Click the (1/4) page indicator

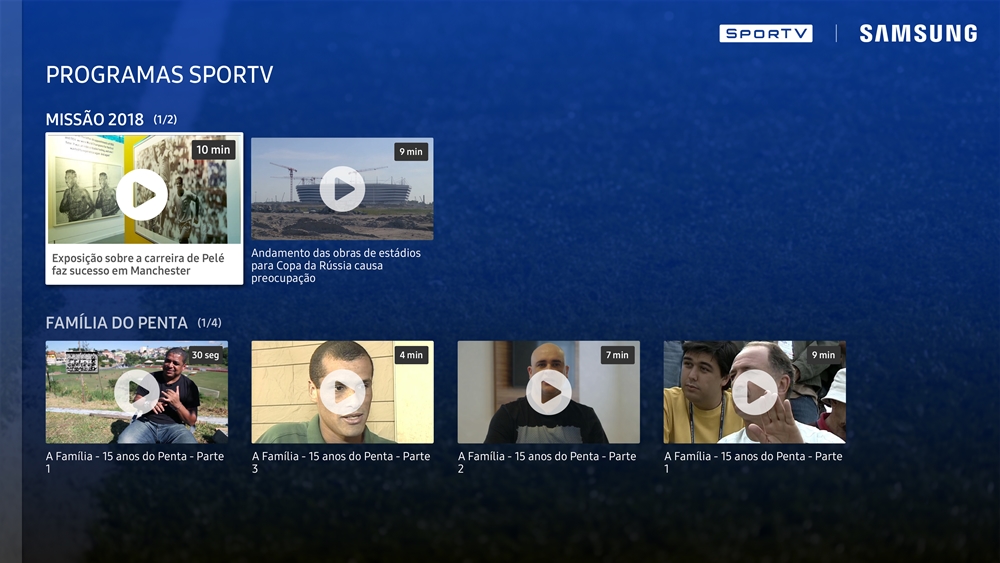click(x=209, y=323)
